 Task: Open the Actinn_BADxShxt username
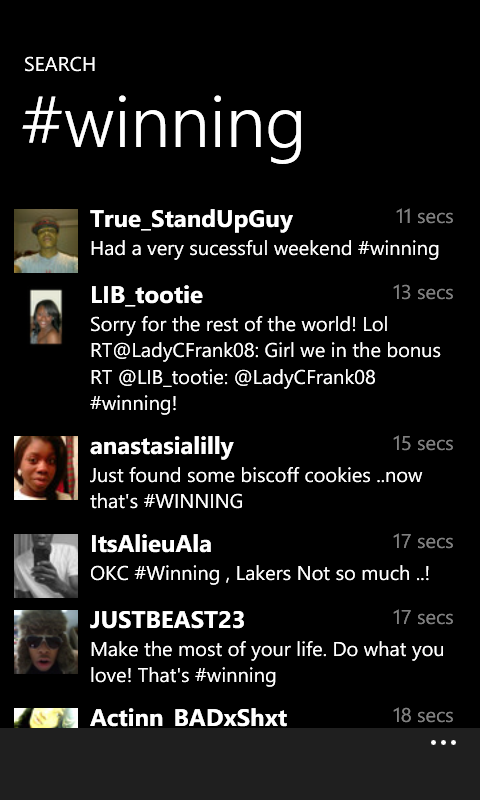tap(188, 718)
